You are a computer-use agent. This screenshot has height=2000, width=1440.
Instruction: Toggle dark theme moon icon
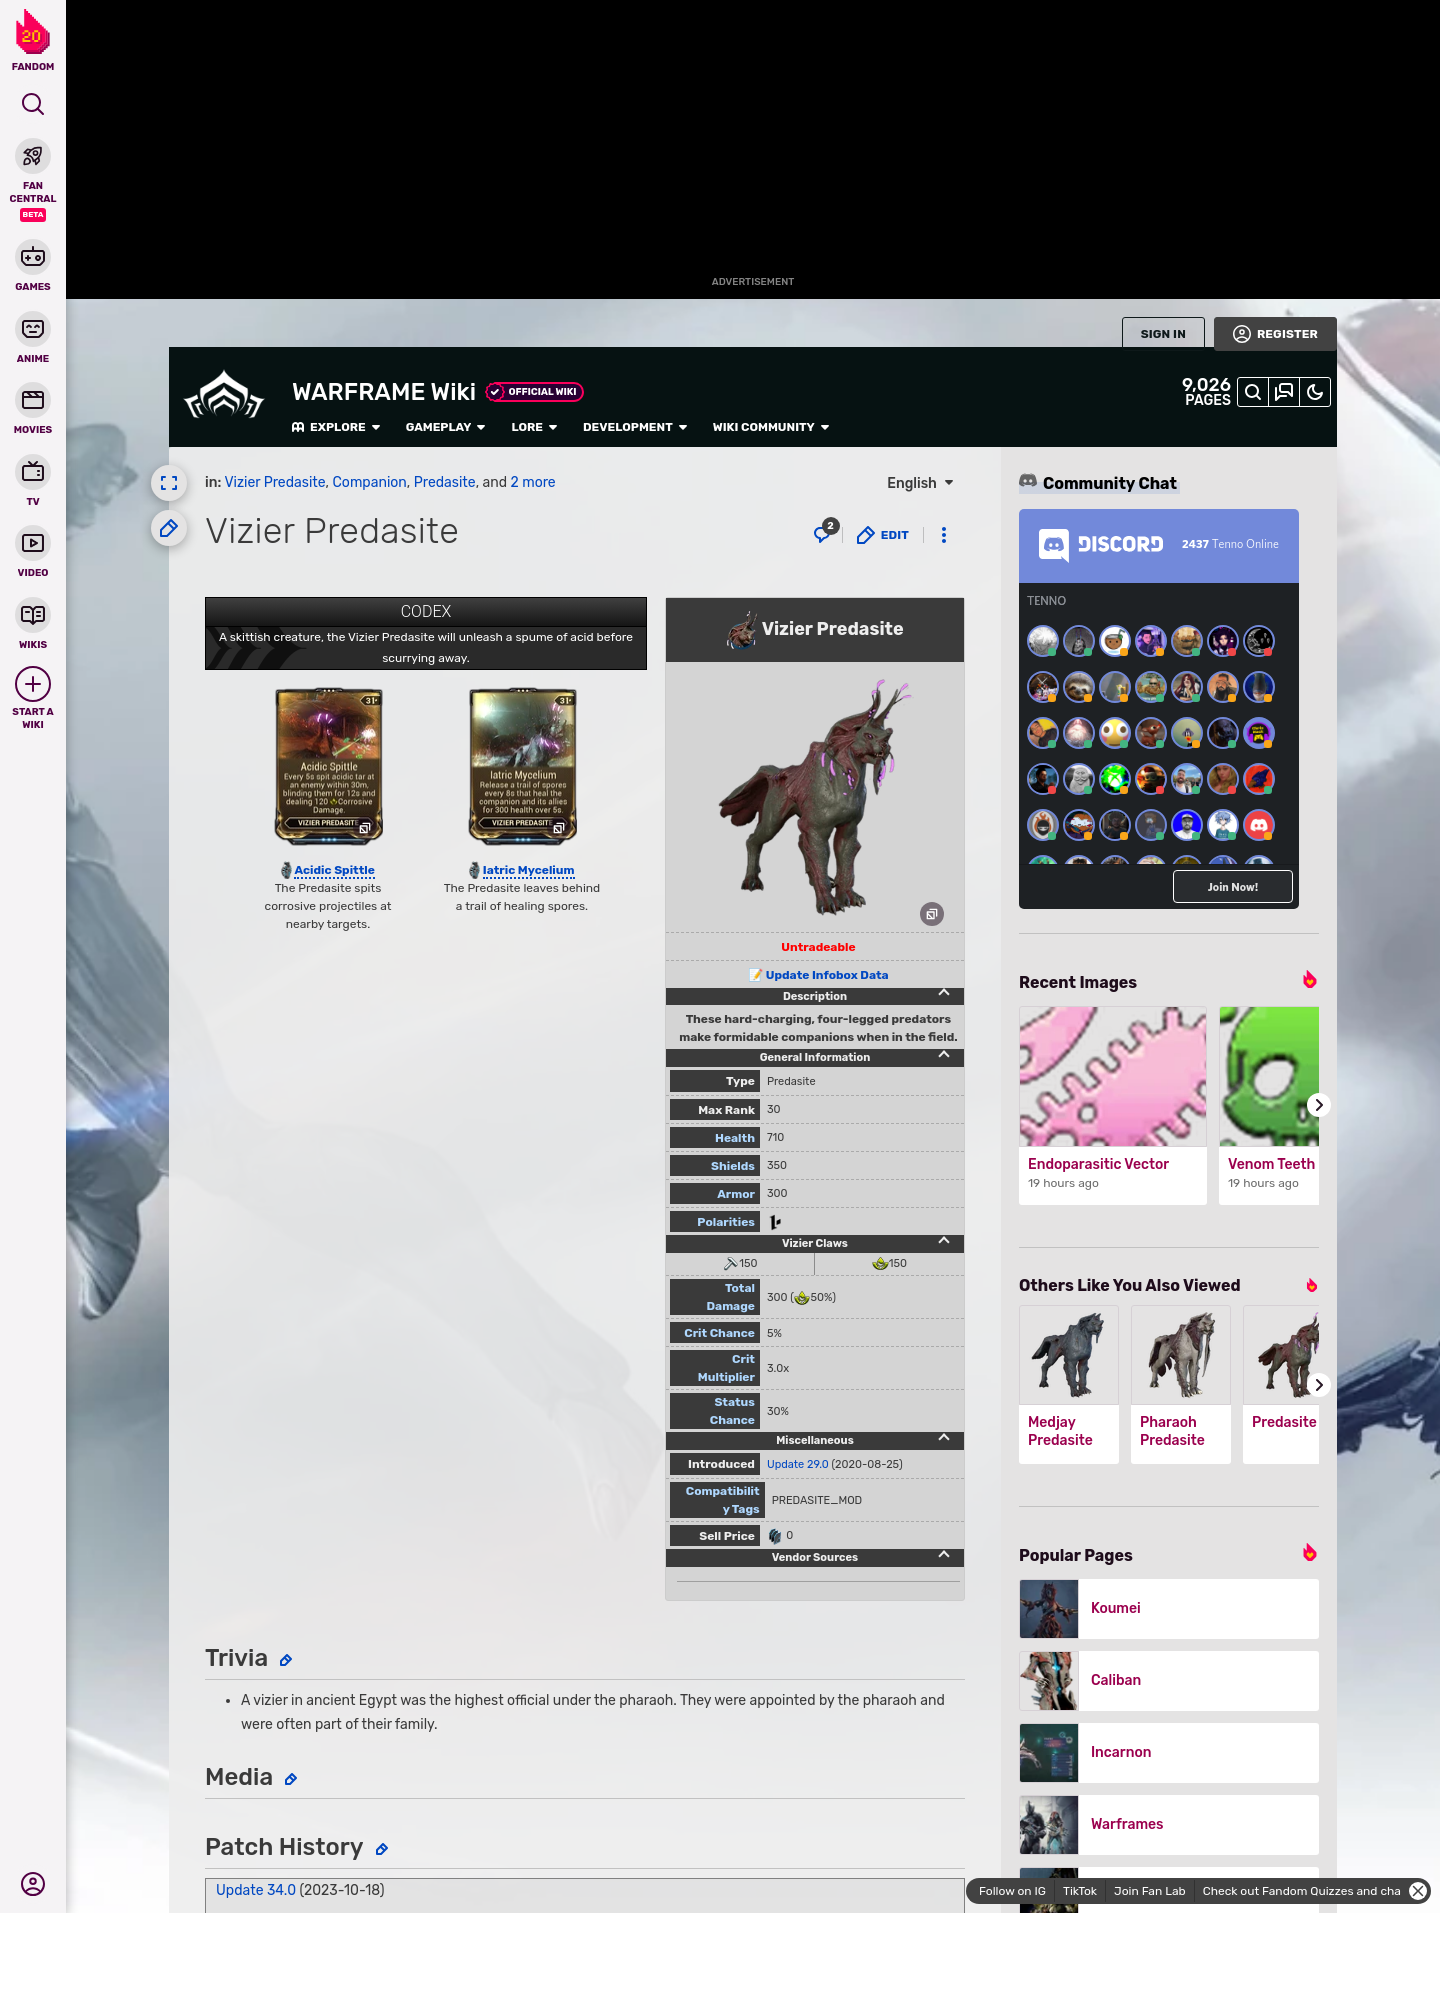click(x=1315, y=392)
